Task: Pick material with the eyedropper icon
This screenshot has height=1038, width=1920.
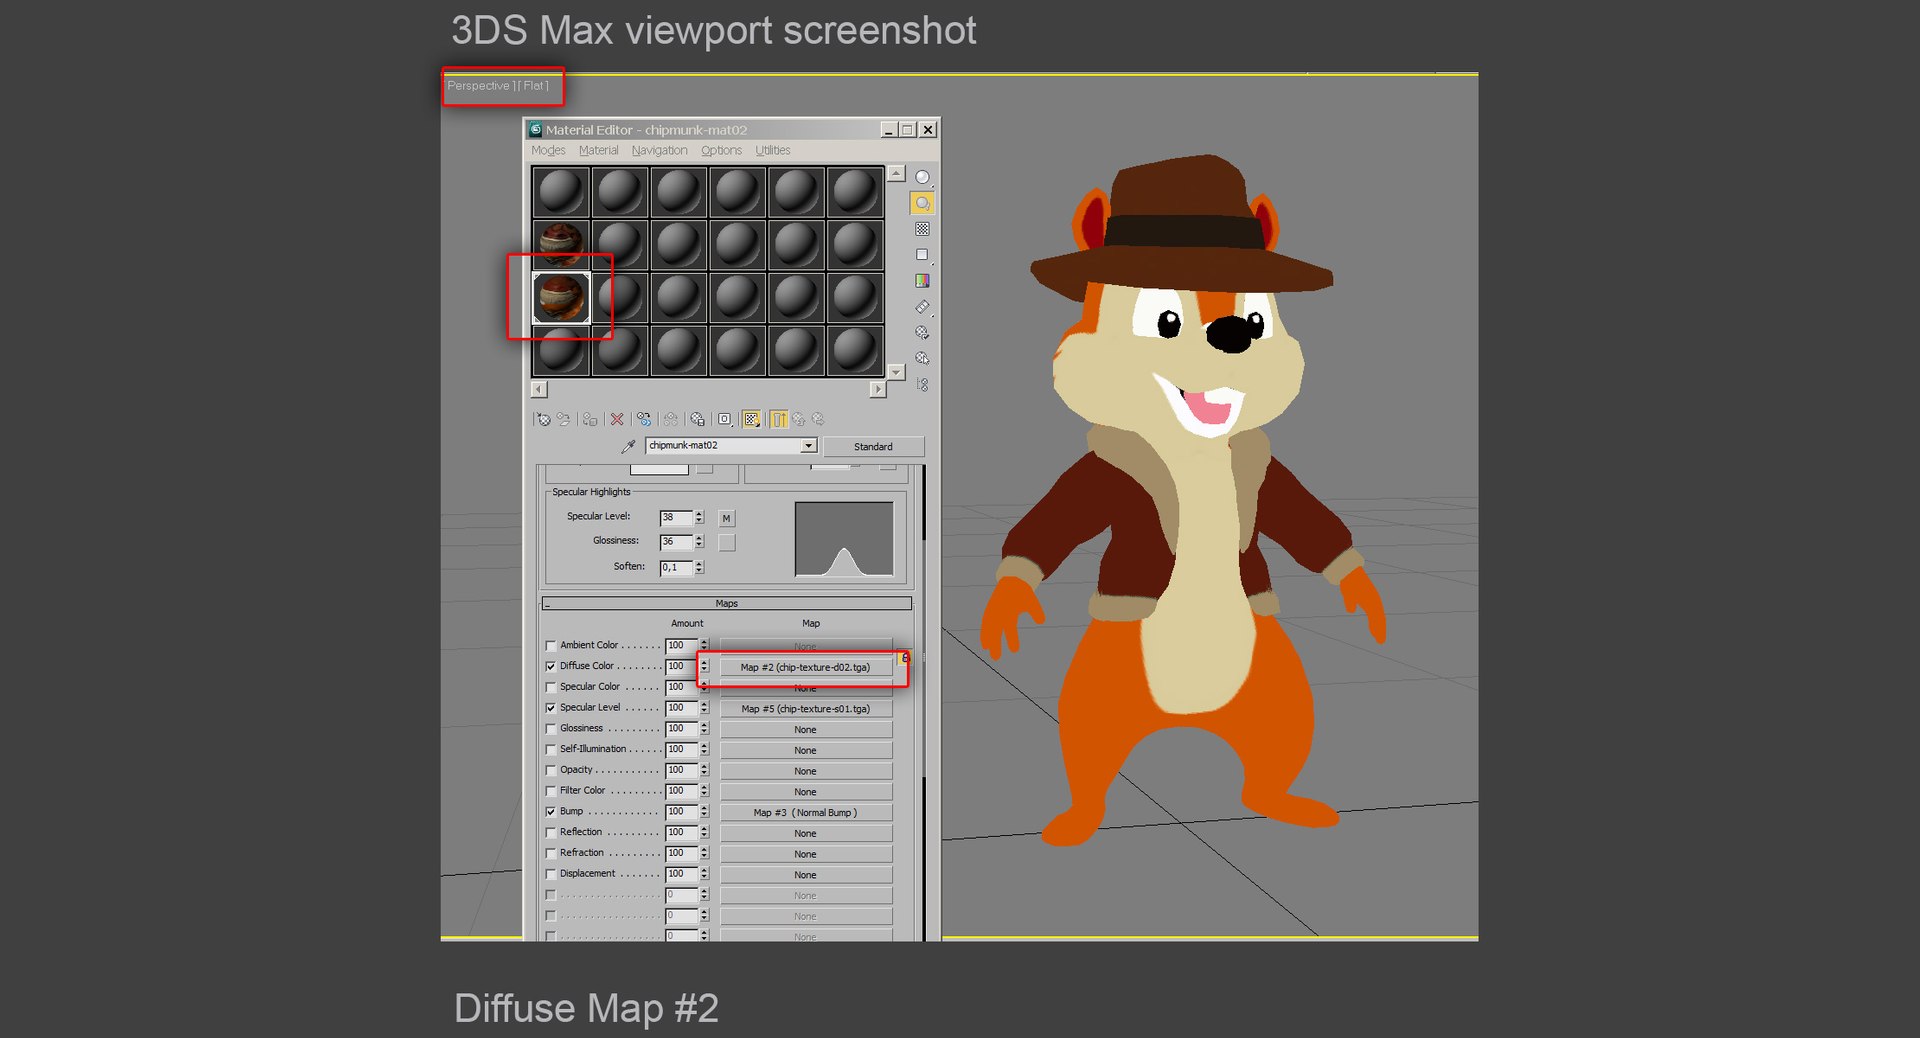Action: [x=628, y=446]
